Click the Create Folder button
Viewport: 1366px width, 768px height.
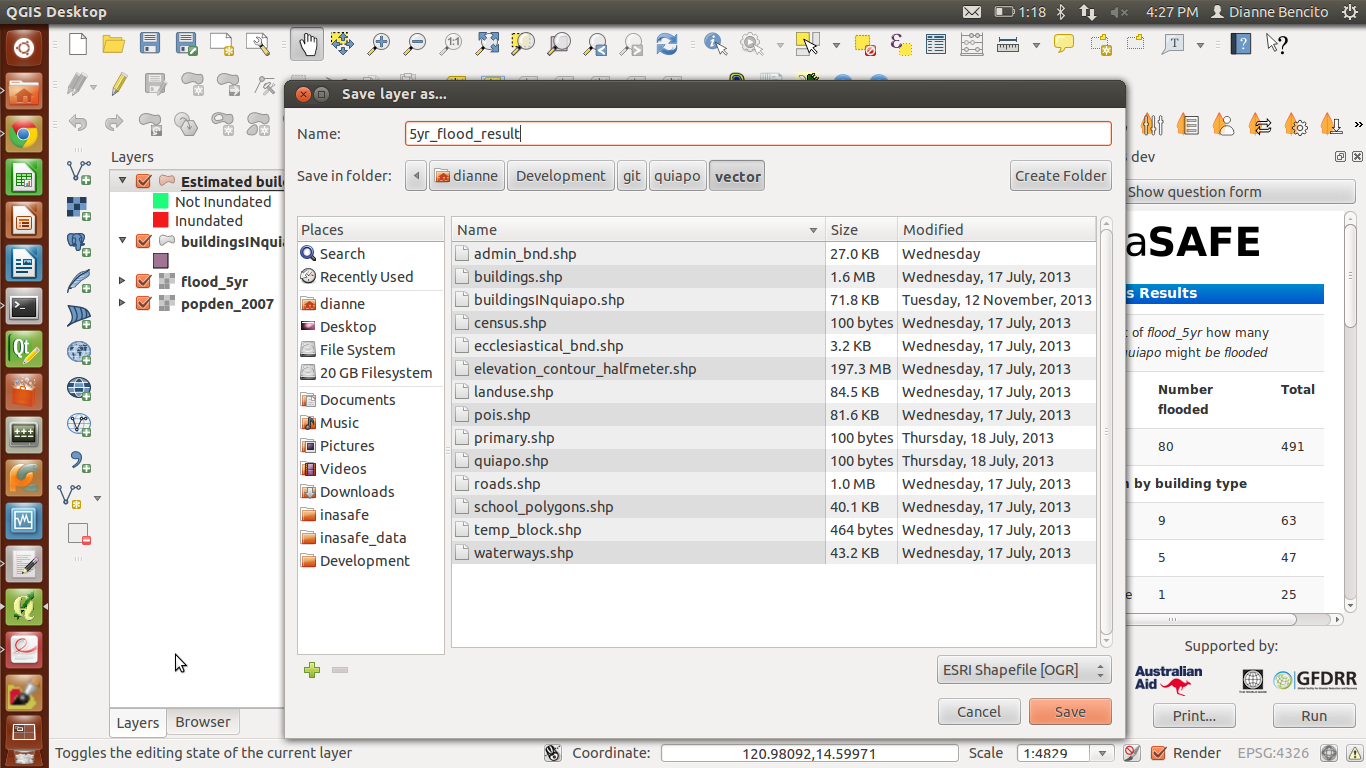[1061, 176]
